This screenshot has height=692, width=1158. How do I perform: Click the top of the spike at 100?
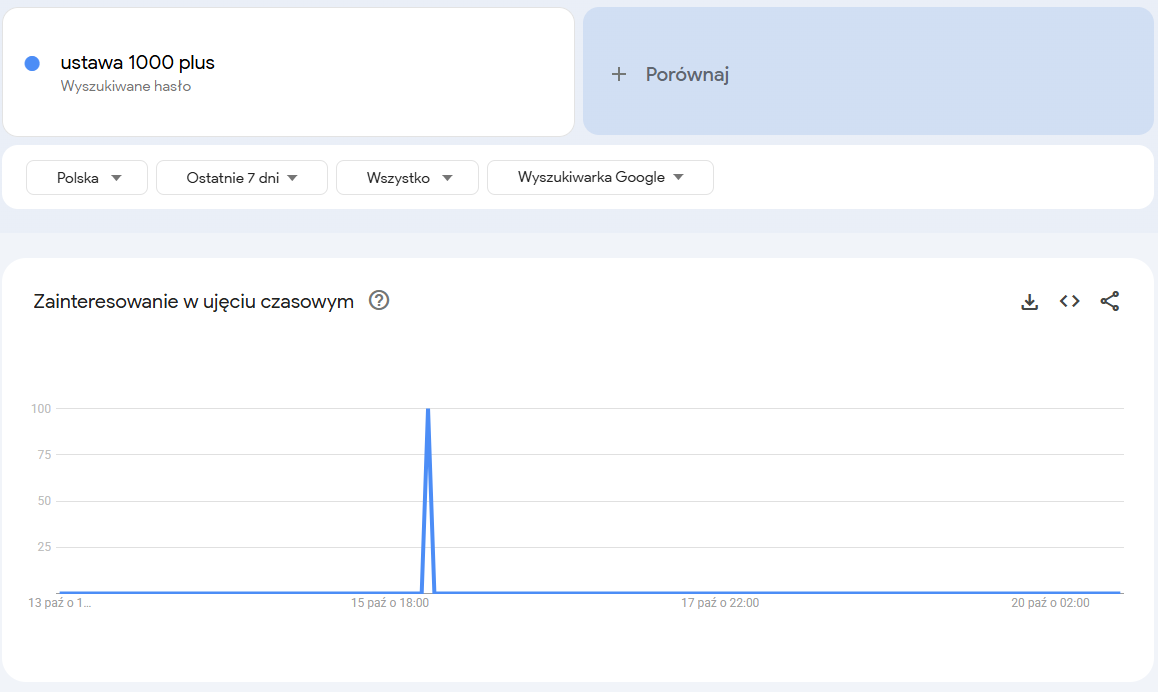[428, 410]
